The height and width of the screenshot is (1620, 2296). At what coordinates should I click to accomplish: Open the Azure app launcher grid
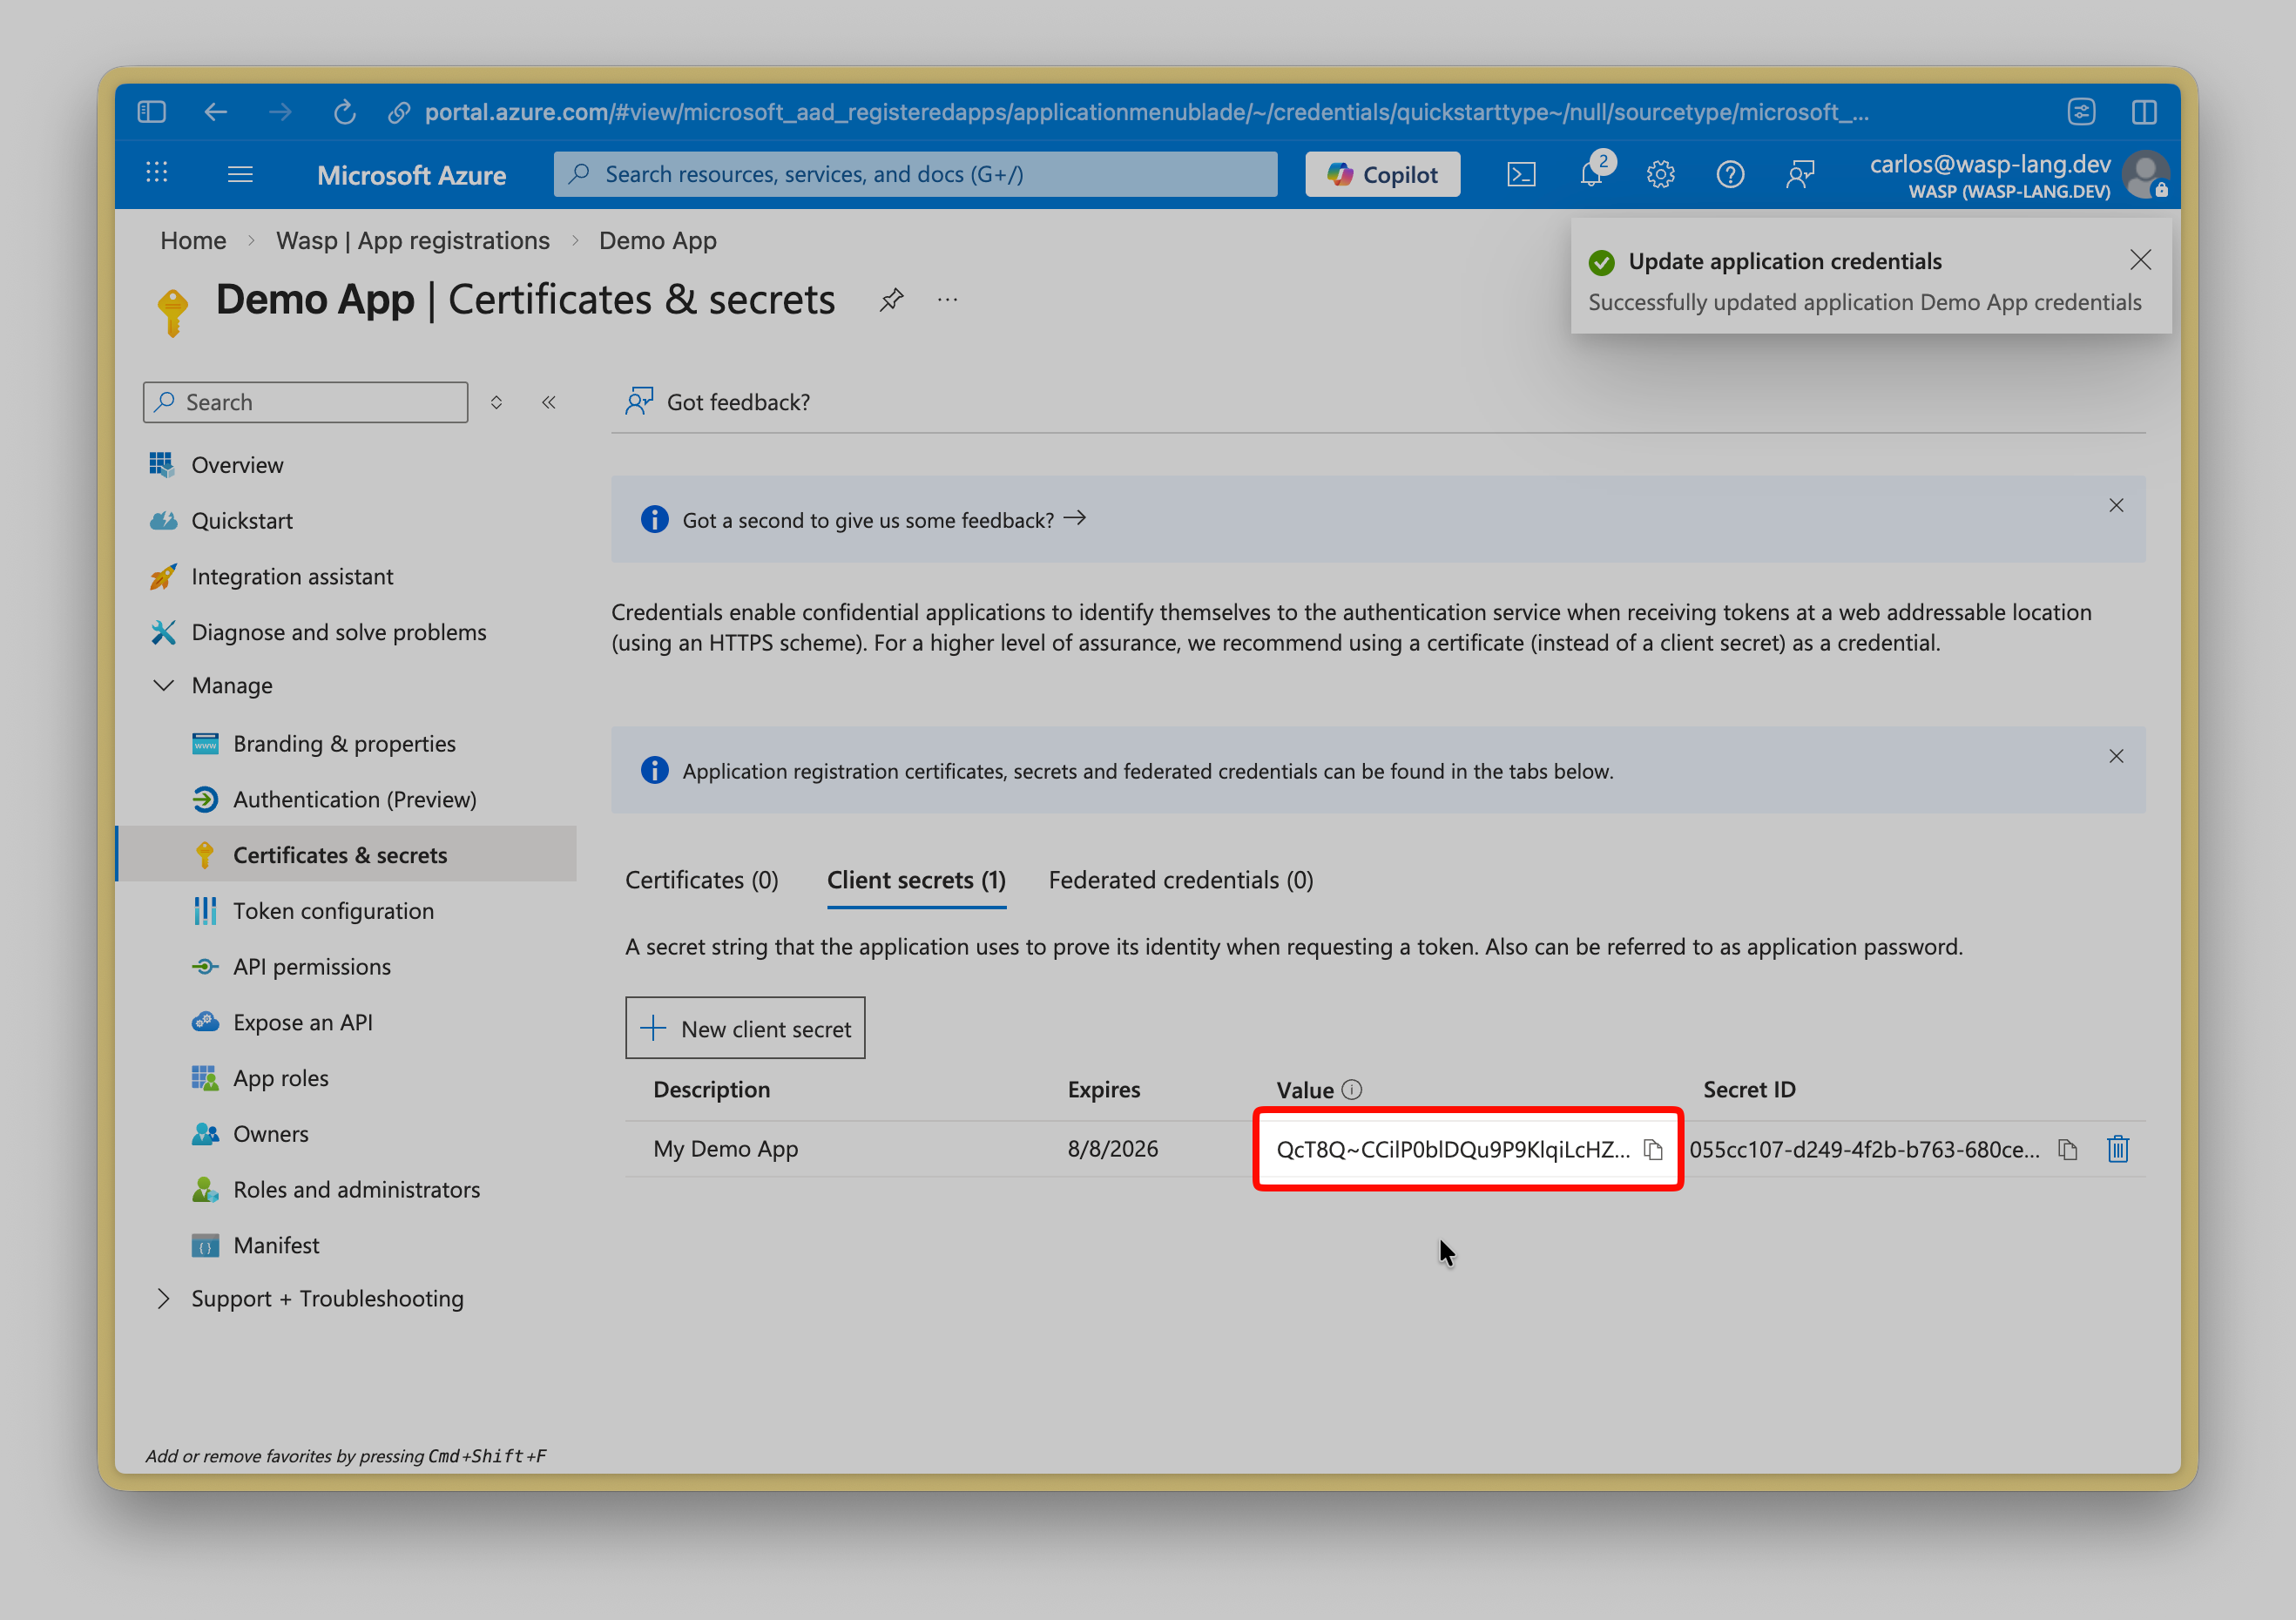tap(156, 174)
